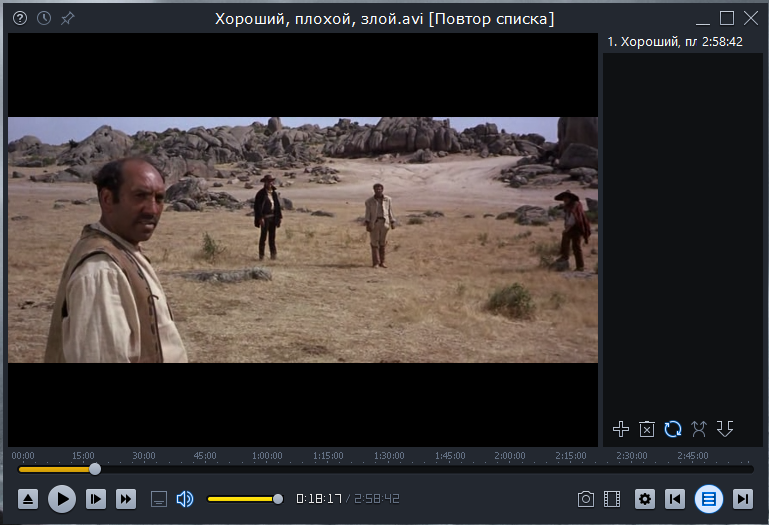Seek to the 1:30:00 timeline marker

(x=389, y=456)
